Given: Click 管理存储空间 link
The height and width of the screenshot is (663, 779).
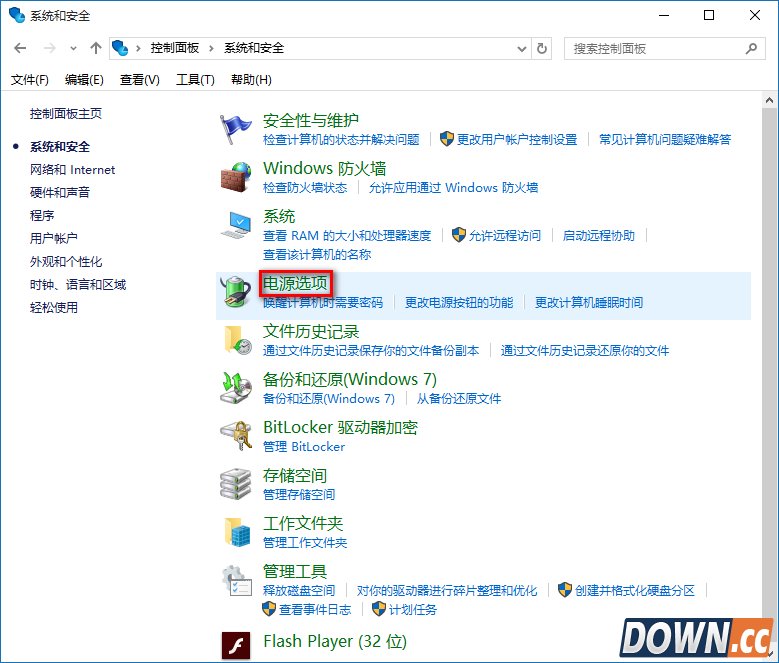Looking at the screenshot, I should (x=299, y=495).
